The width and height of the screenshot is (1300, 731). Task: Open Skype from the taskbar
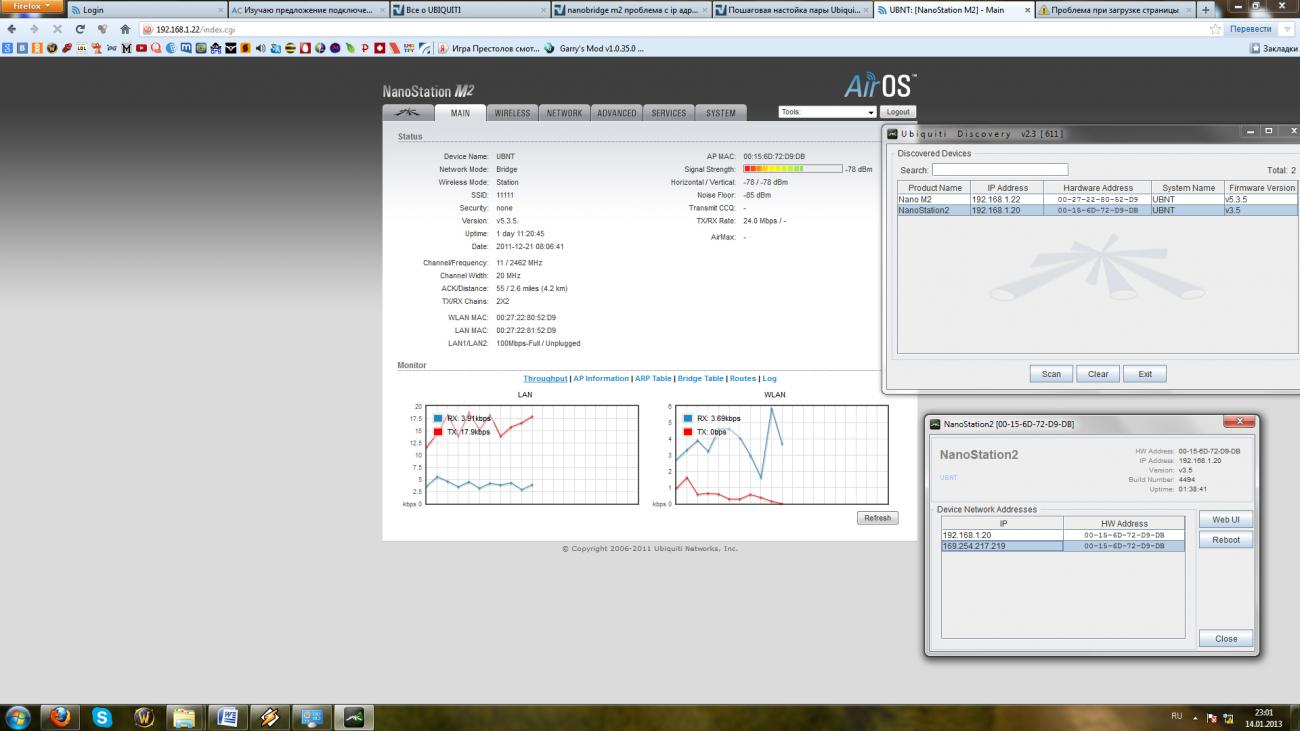click(102, 717)
